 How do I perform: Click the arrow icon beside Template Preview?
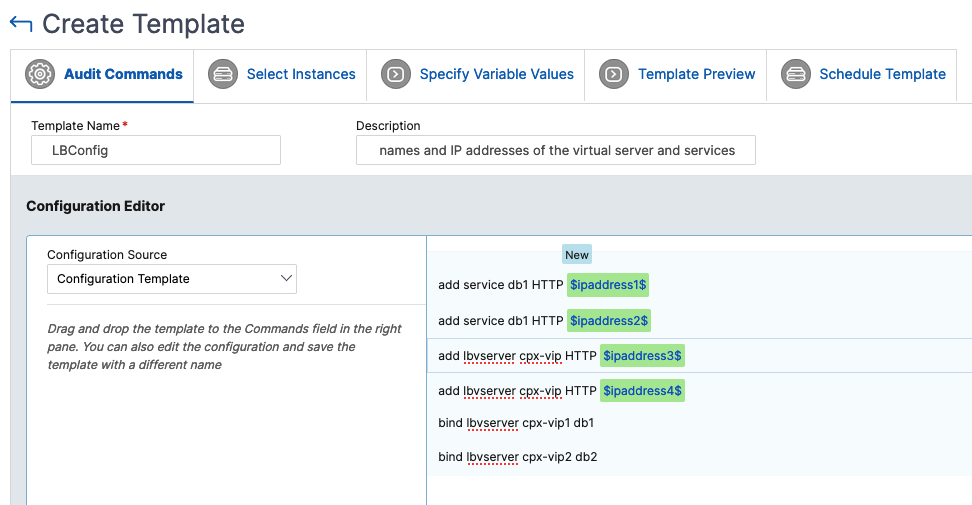[614, 74]
